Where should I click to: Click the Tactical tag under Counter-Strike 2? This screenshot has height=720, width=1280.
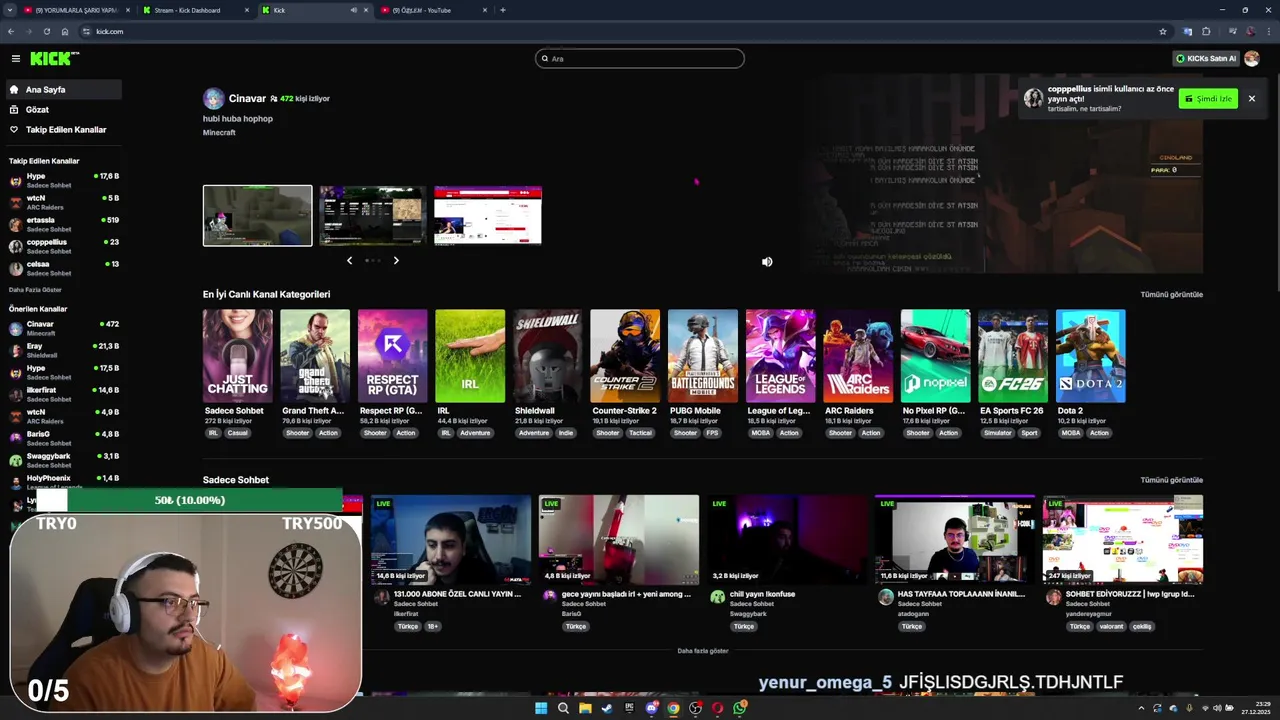[x=640, y=433]
